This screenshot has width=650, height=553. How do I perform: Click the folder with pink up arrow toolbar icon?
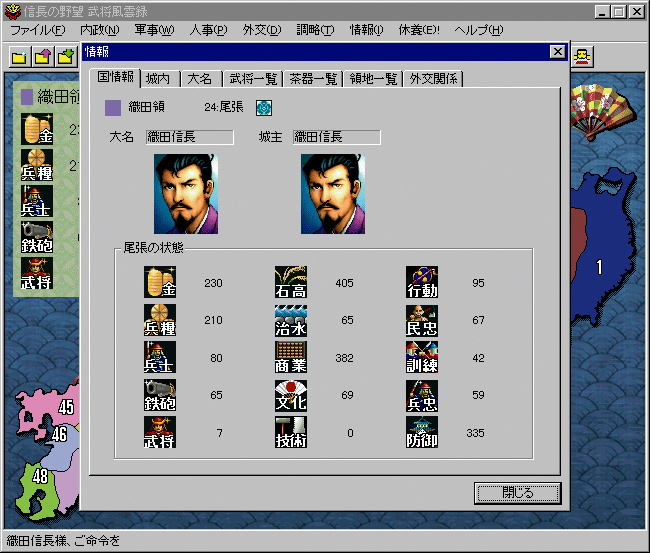pos(43,56)
